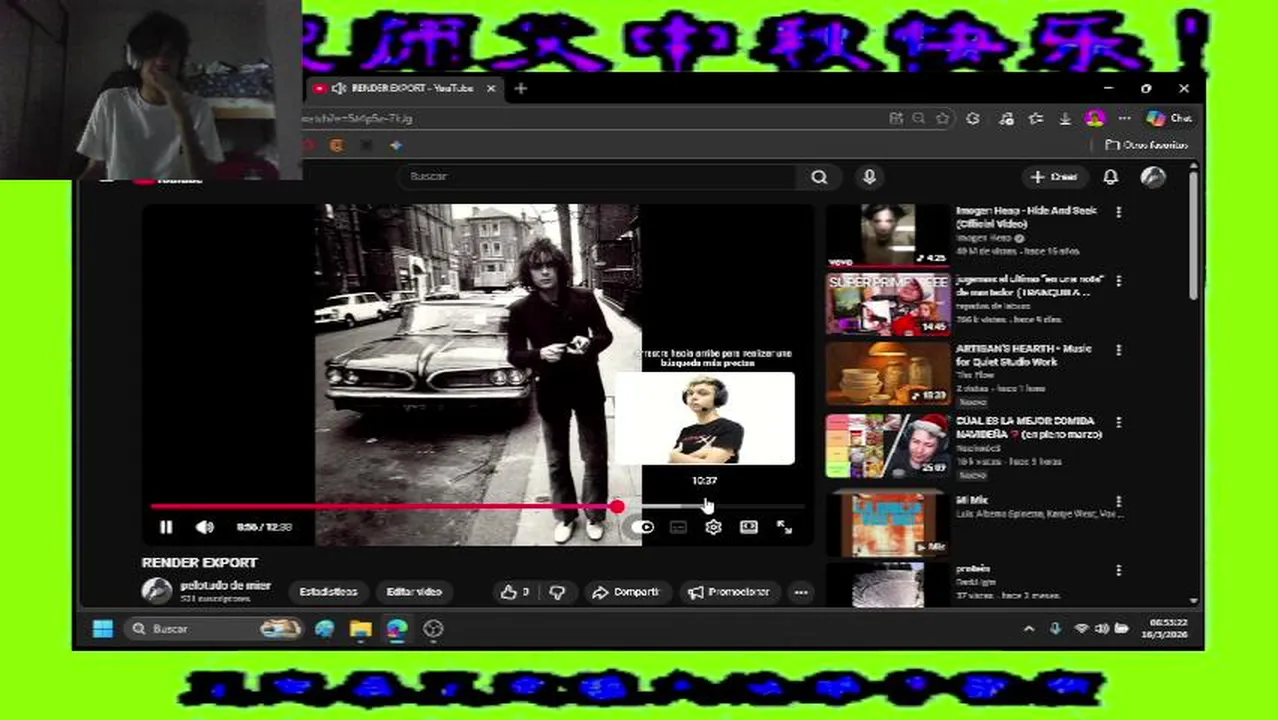Mute the video with the speaker icon
The image size is (1278, 720).
point(205,527)
